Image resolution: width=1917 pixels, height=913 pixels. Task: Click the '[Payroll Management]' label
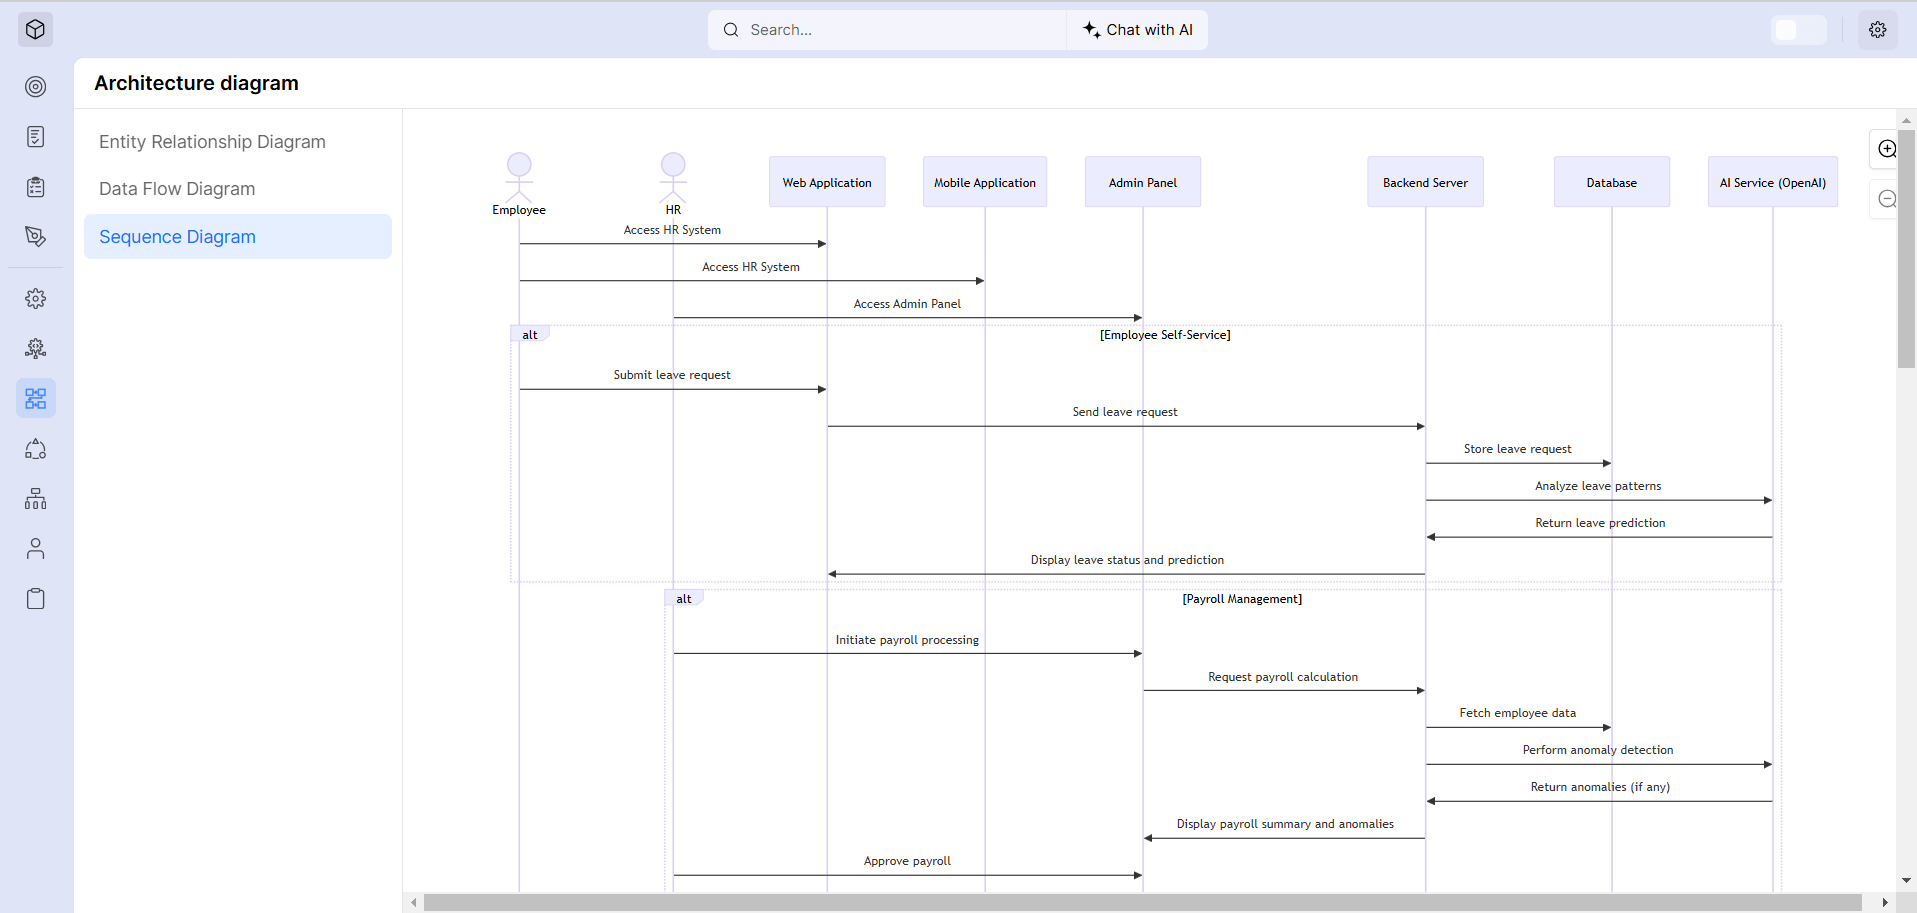1242,599
